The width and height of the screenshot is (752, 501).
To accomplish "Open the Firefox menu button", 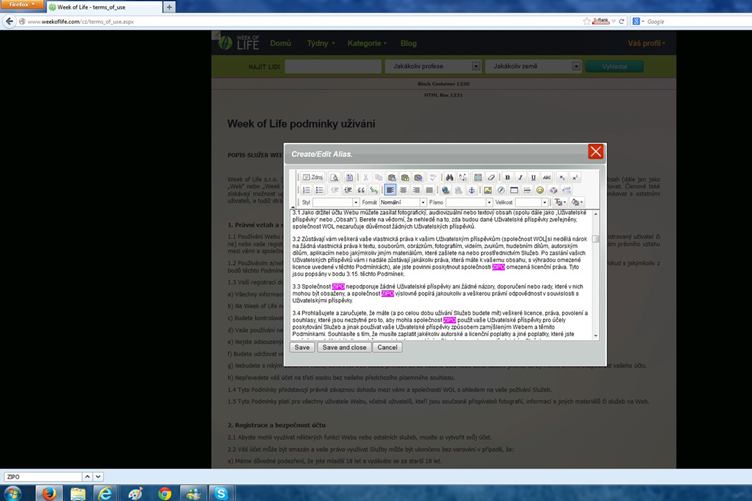I will 22,4.
